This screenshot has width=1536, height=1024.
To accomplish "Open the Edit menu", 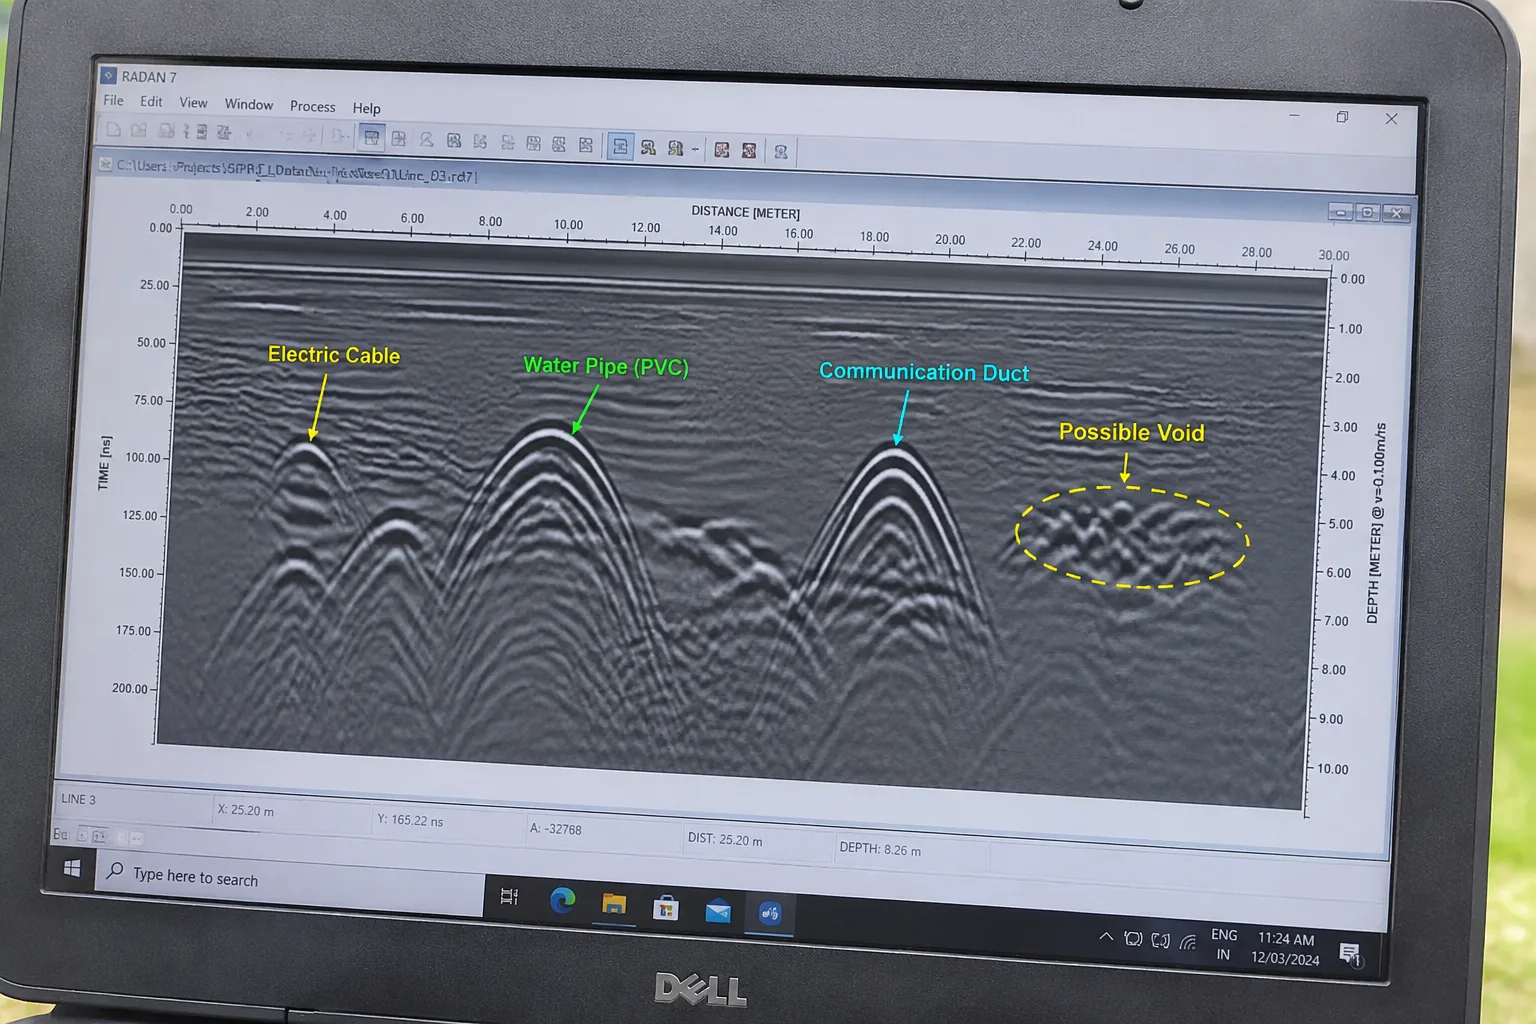I will [x=151, y=102].
